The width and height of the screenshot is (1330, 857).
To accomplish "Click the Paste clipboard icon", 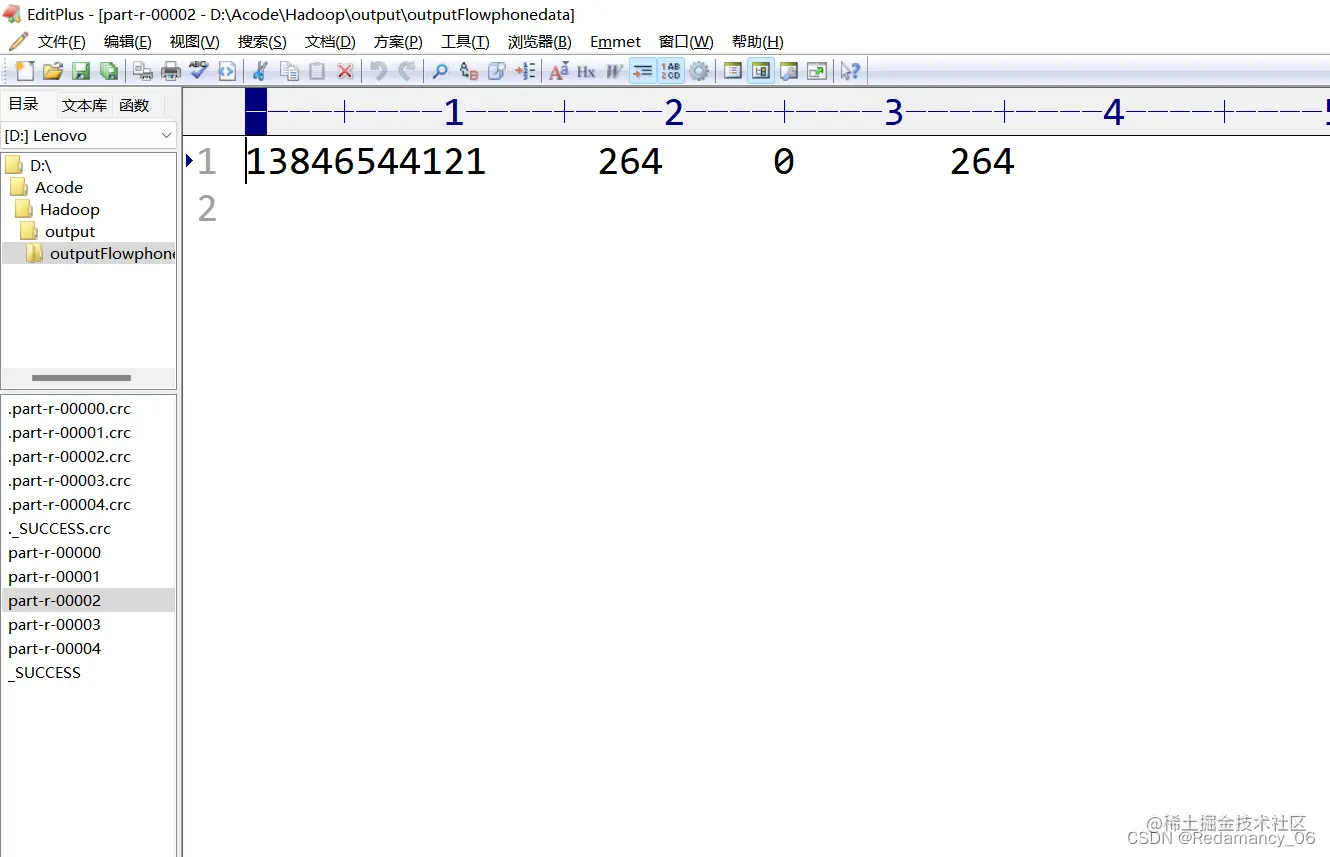I will point(317,71).
